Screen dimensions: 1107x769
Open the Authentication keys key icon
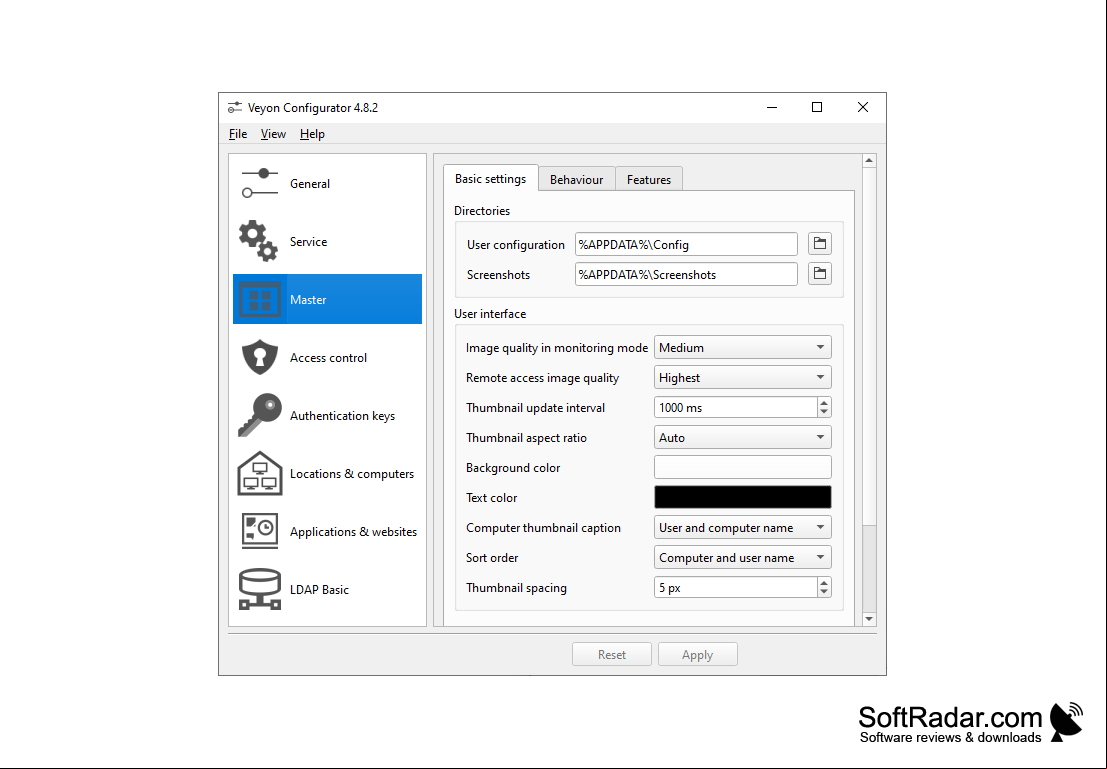(x=260, y=415)
